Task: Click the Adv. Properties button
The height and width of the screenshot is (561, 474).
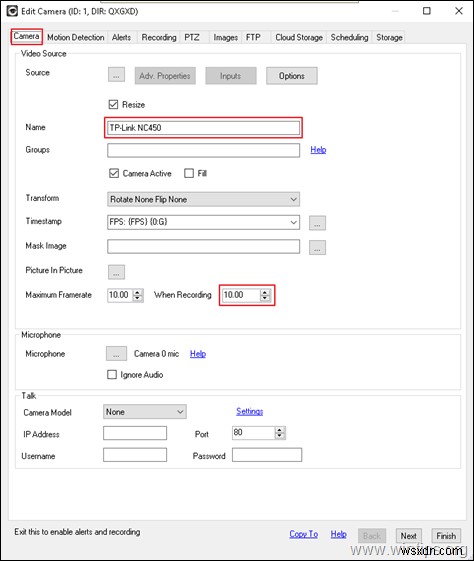Action: (165, 76)
